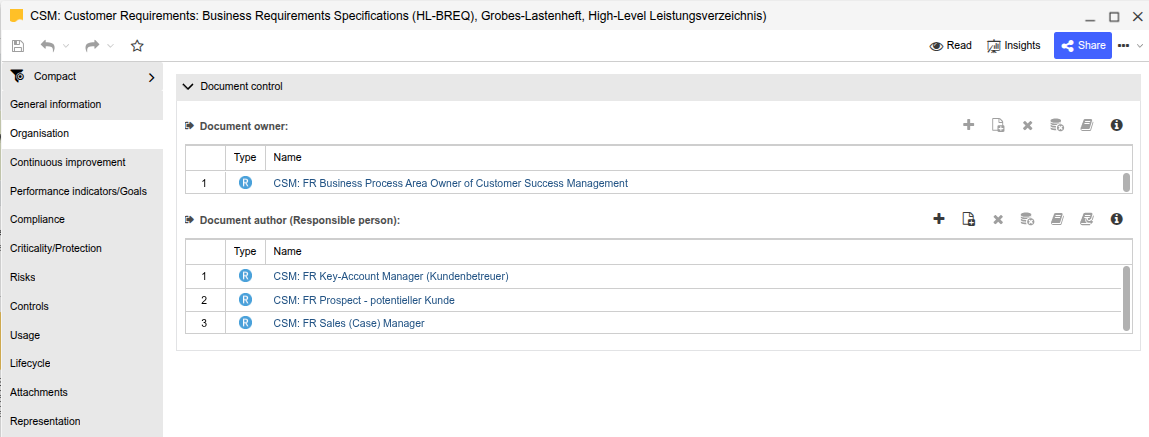Mark this object as favourite with the star
The width and height of the screenshot is (1149, 437).
(x=137, y=45)
